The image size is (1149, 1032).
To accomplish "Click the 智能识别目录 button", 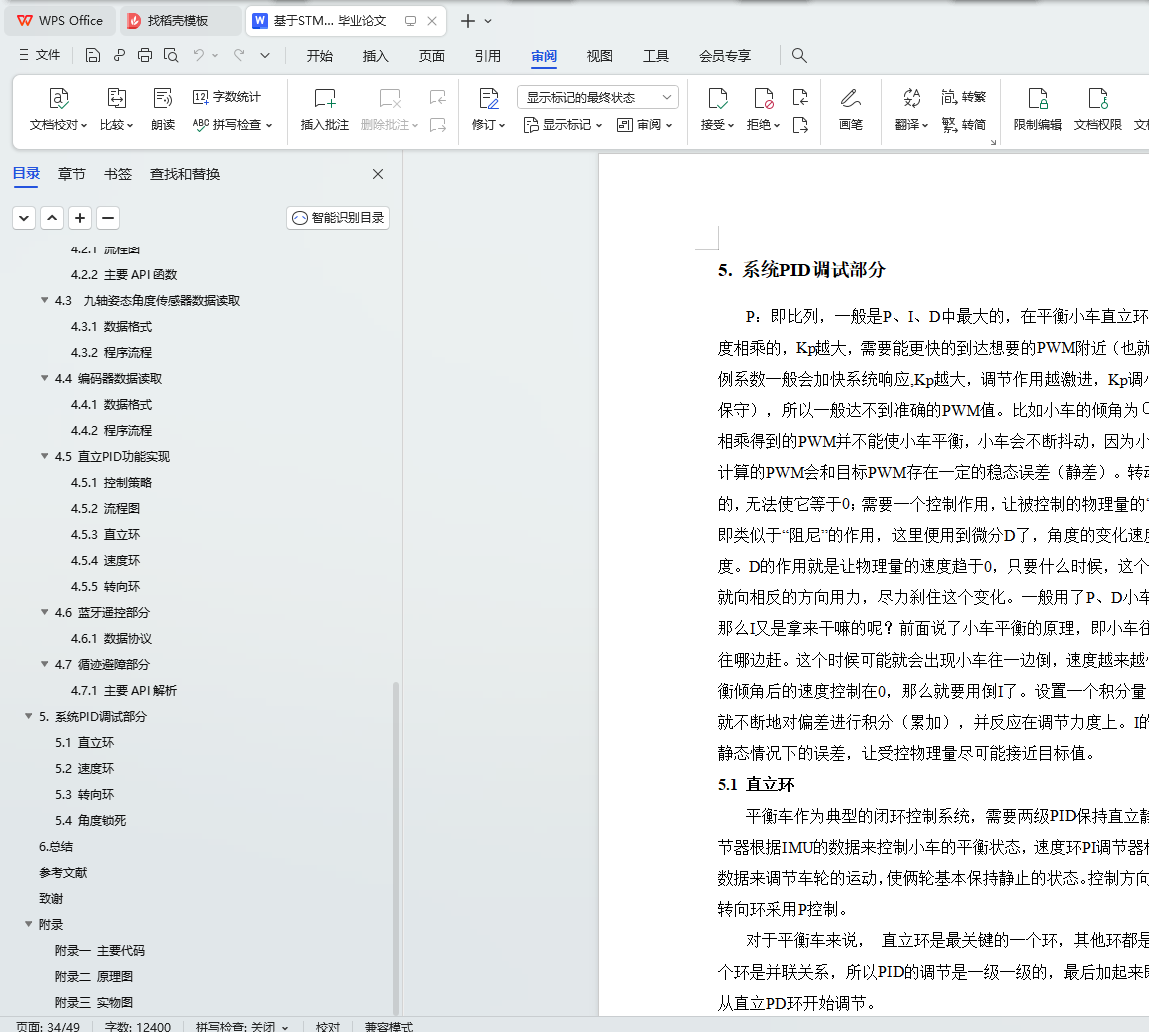I will [x=338, y=218].
